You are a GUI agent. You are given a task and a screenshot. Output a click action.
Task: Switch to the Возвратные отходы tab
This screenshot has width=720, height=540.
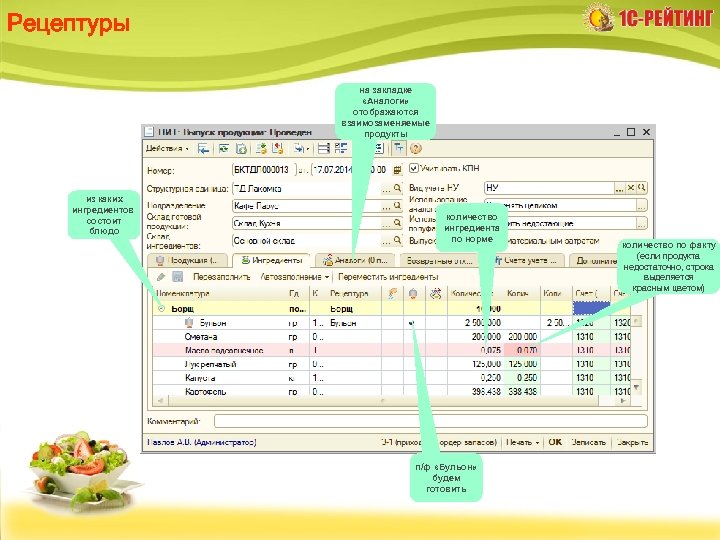(439, 260)
